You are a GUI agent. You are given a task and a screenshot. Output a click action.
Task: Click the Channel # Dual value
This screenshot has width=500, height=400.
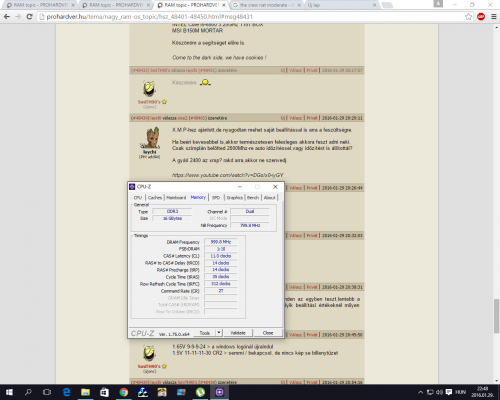(250, 211)
